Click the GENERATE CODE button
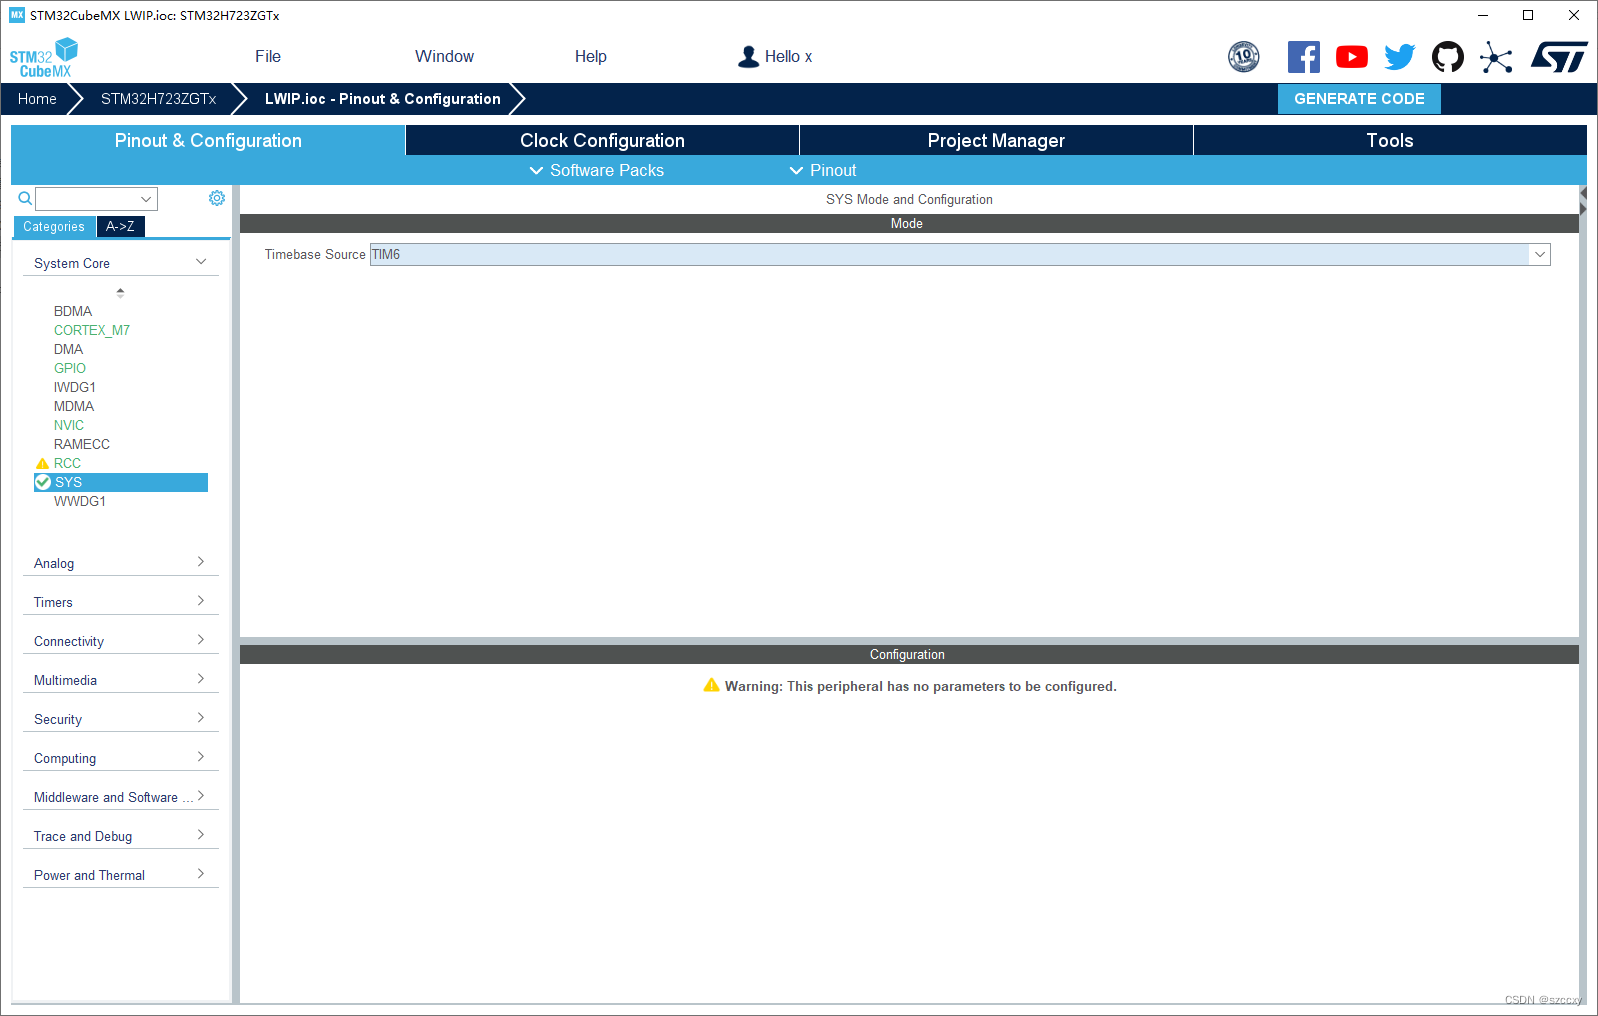 tap(1359, 99)
